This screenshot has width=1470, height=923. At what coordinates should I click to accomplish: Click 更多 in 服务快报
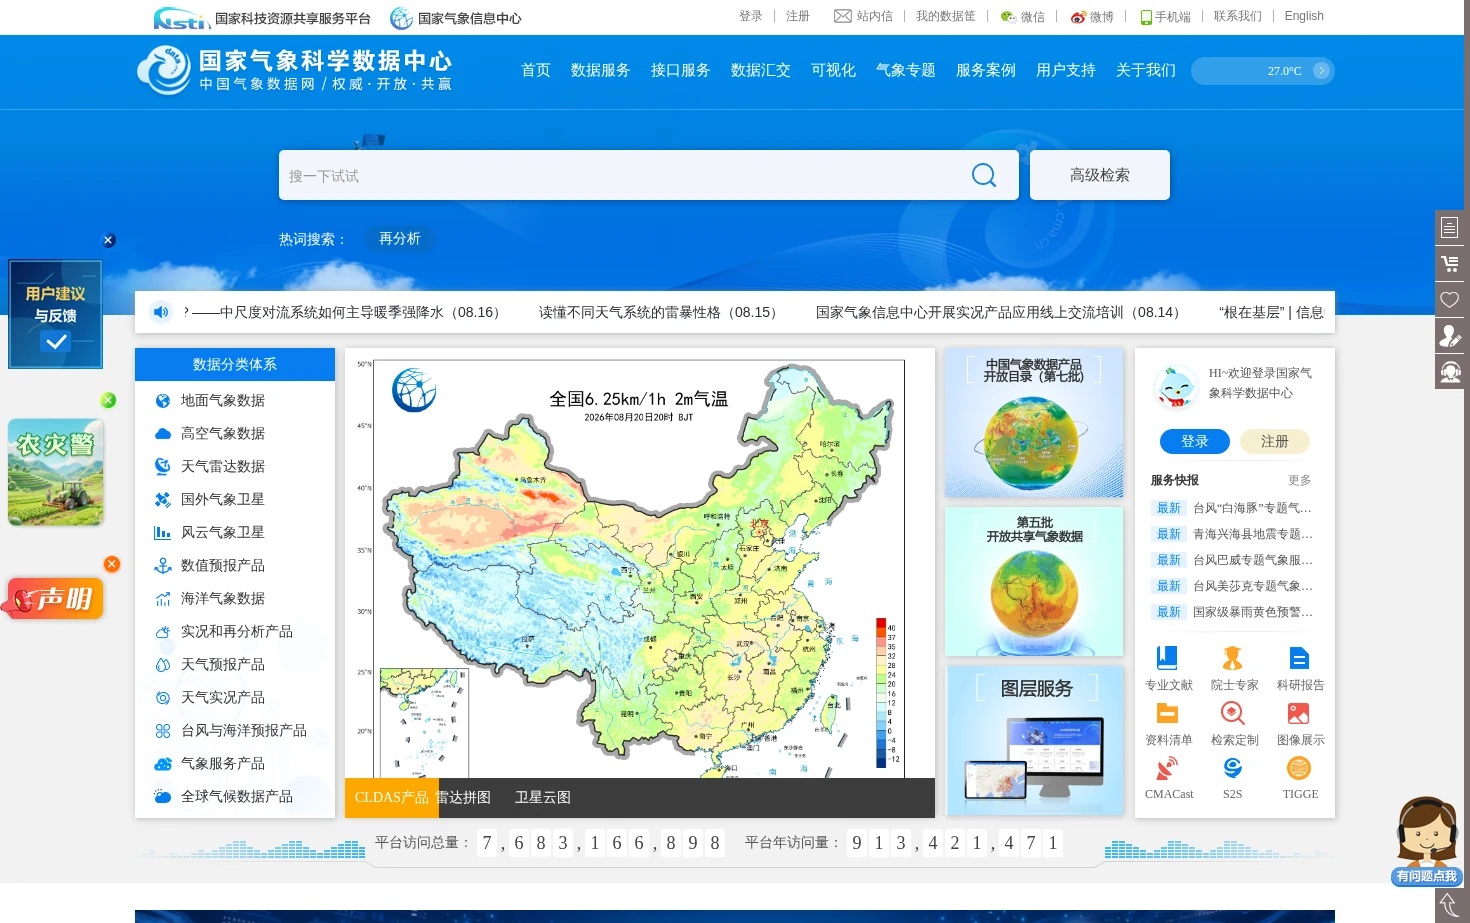[1299, 480]
